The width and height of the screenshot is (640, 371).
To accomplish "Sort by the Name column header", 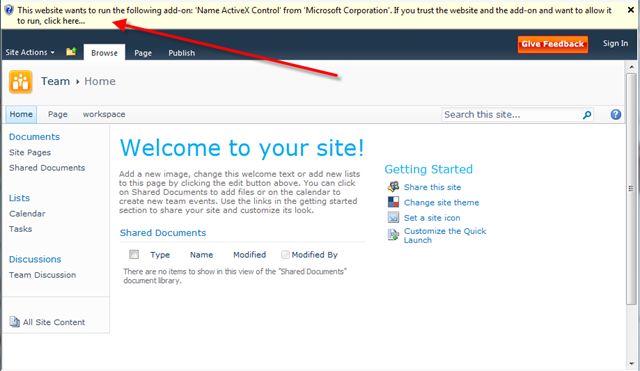I will 201,255.
